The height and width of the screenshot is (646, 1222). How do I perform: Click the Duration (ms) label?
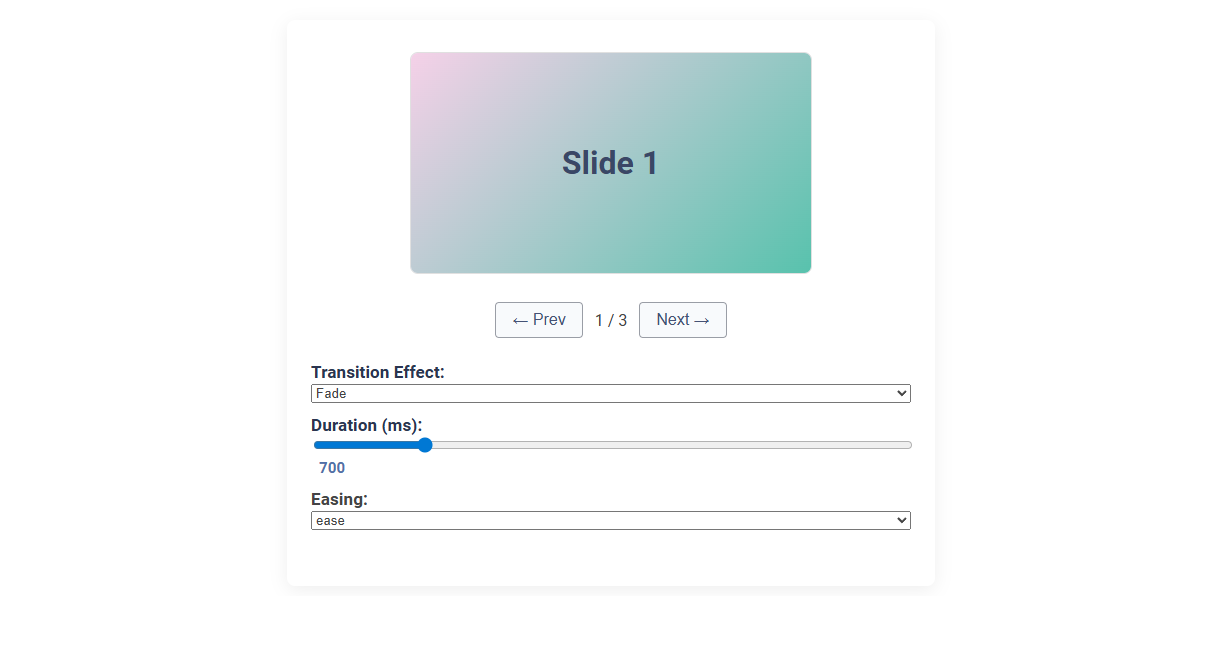coord(366,425)
